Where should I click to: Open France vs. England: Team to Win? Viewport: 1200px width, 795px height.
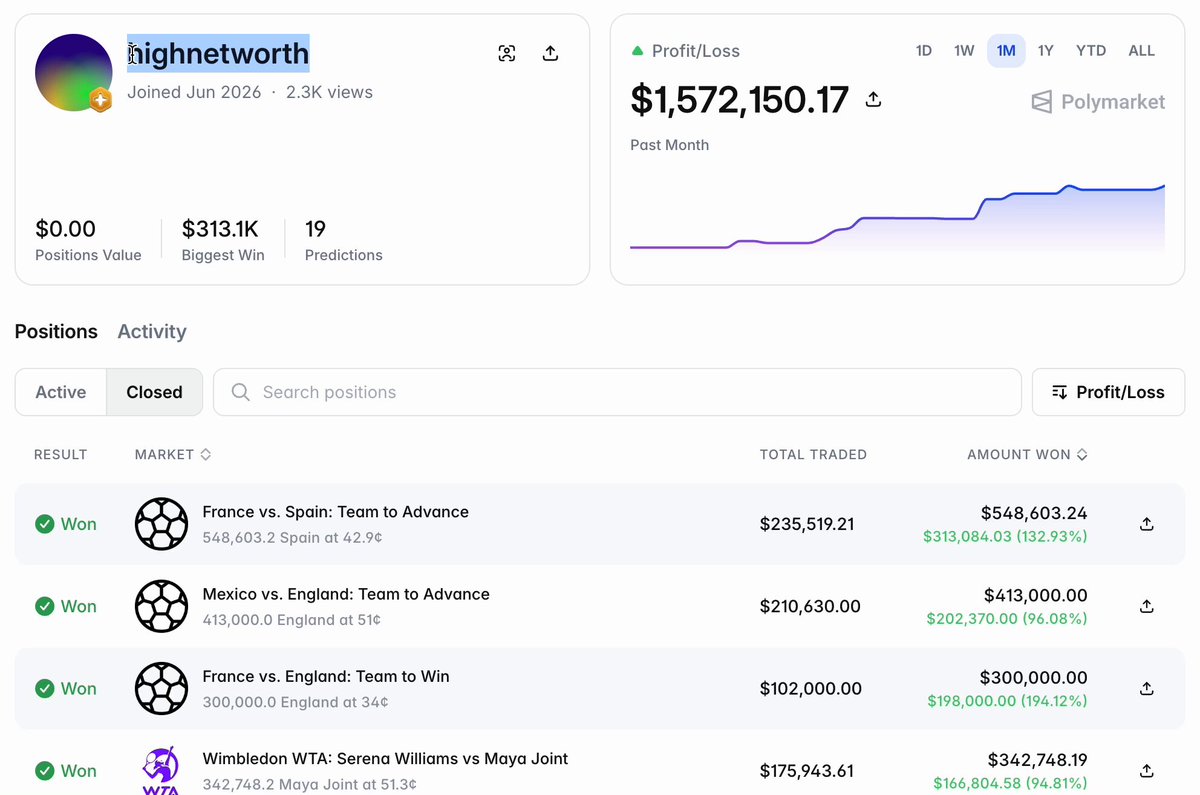click(x=326, y=676)
